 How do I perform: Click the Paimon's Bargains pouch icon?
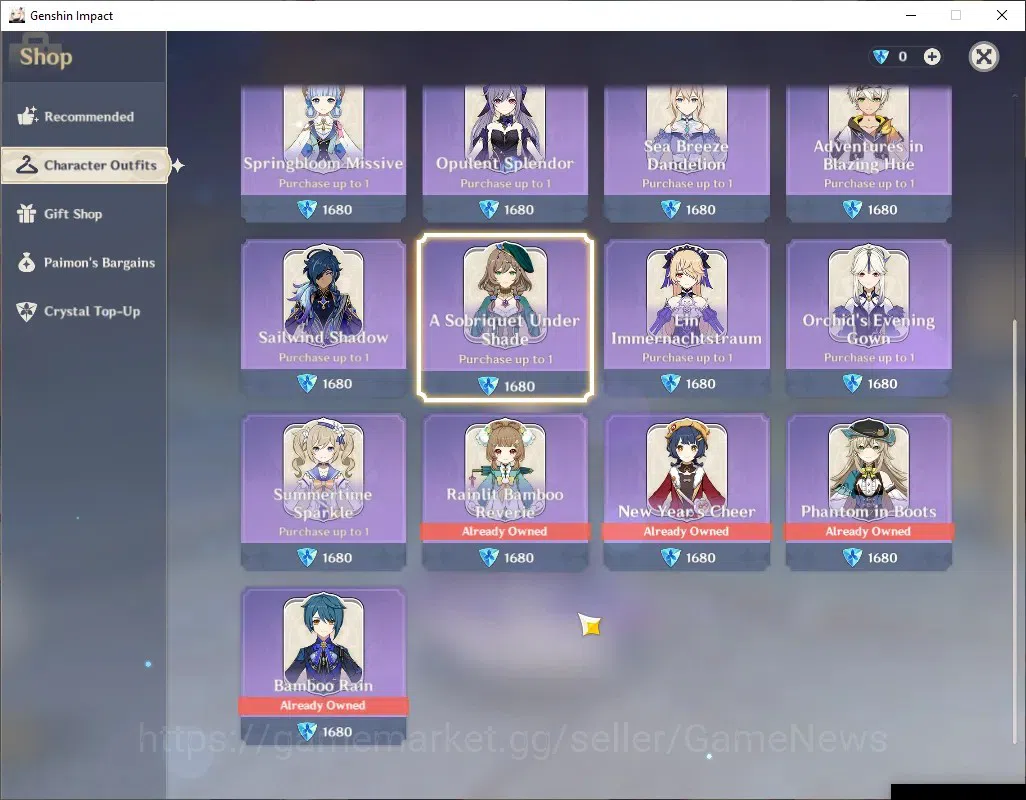[x=26, y=262]
